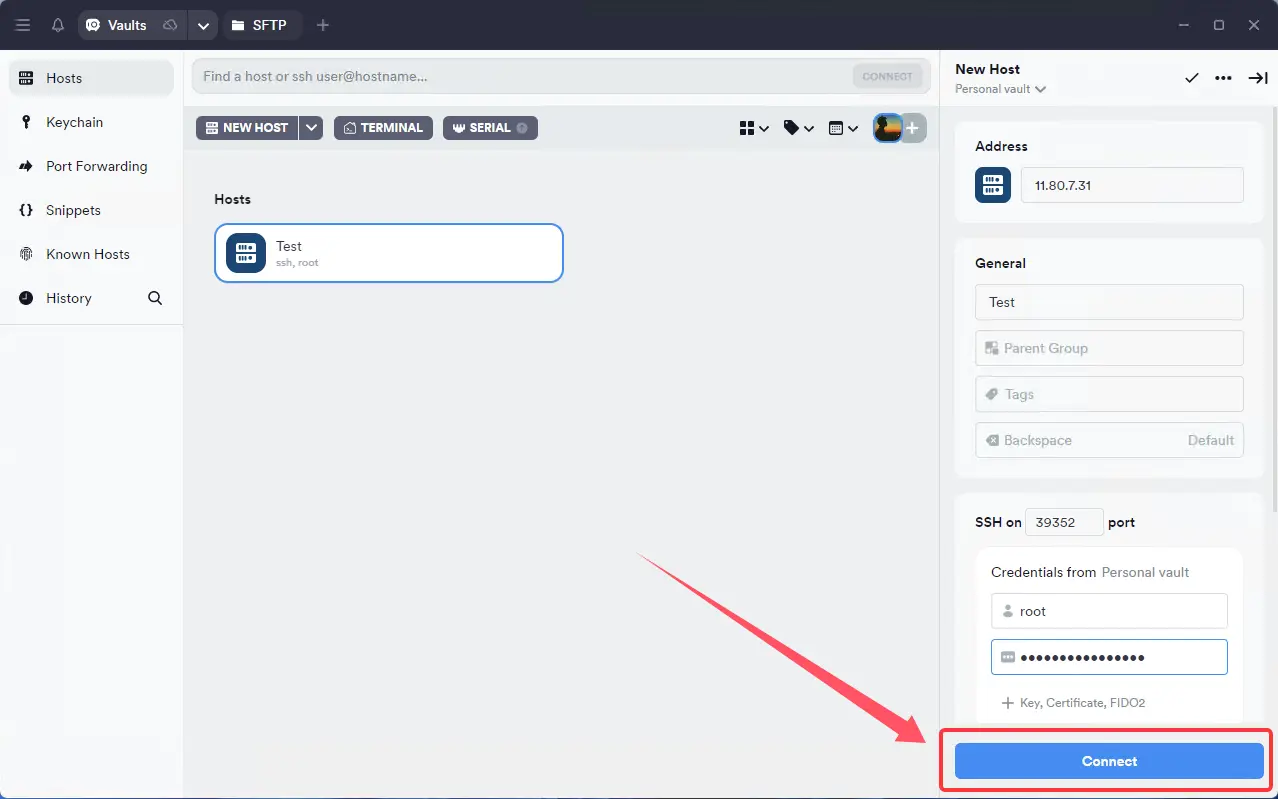Click the checkmark save icon in New Host panel
Image resolution: width=1278 pixels, height=799 pixels.
[1191, 78]
